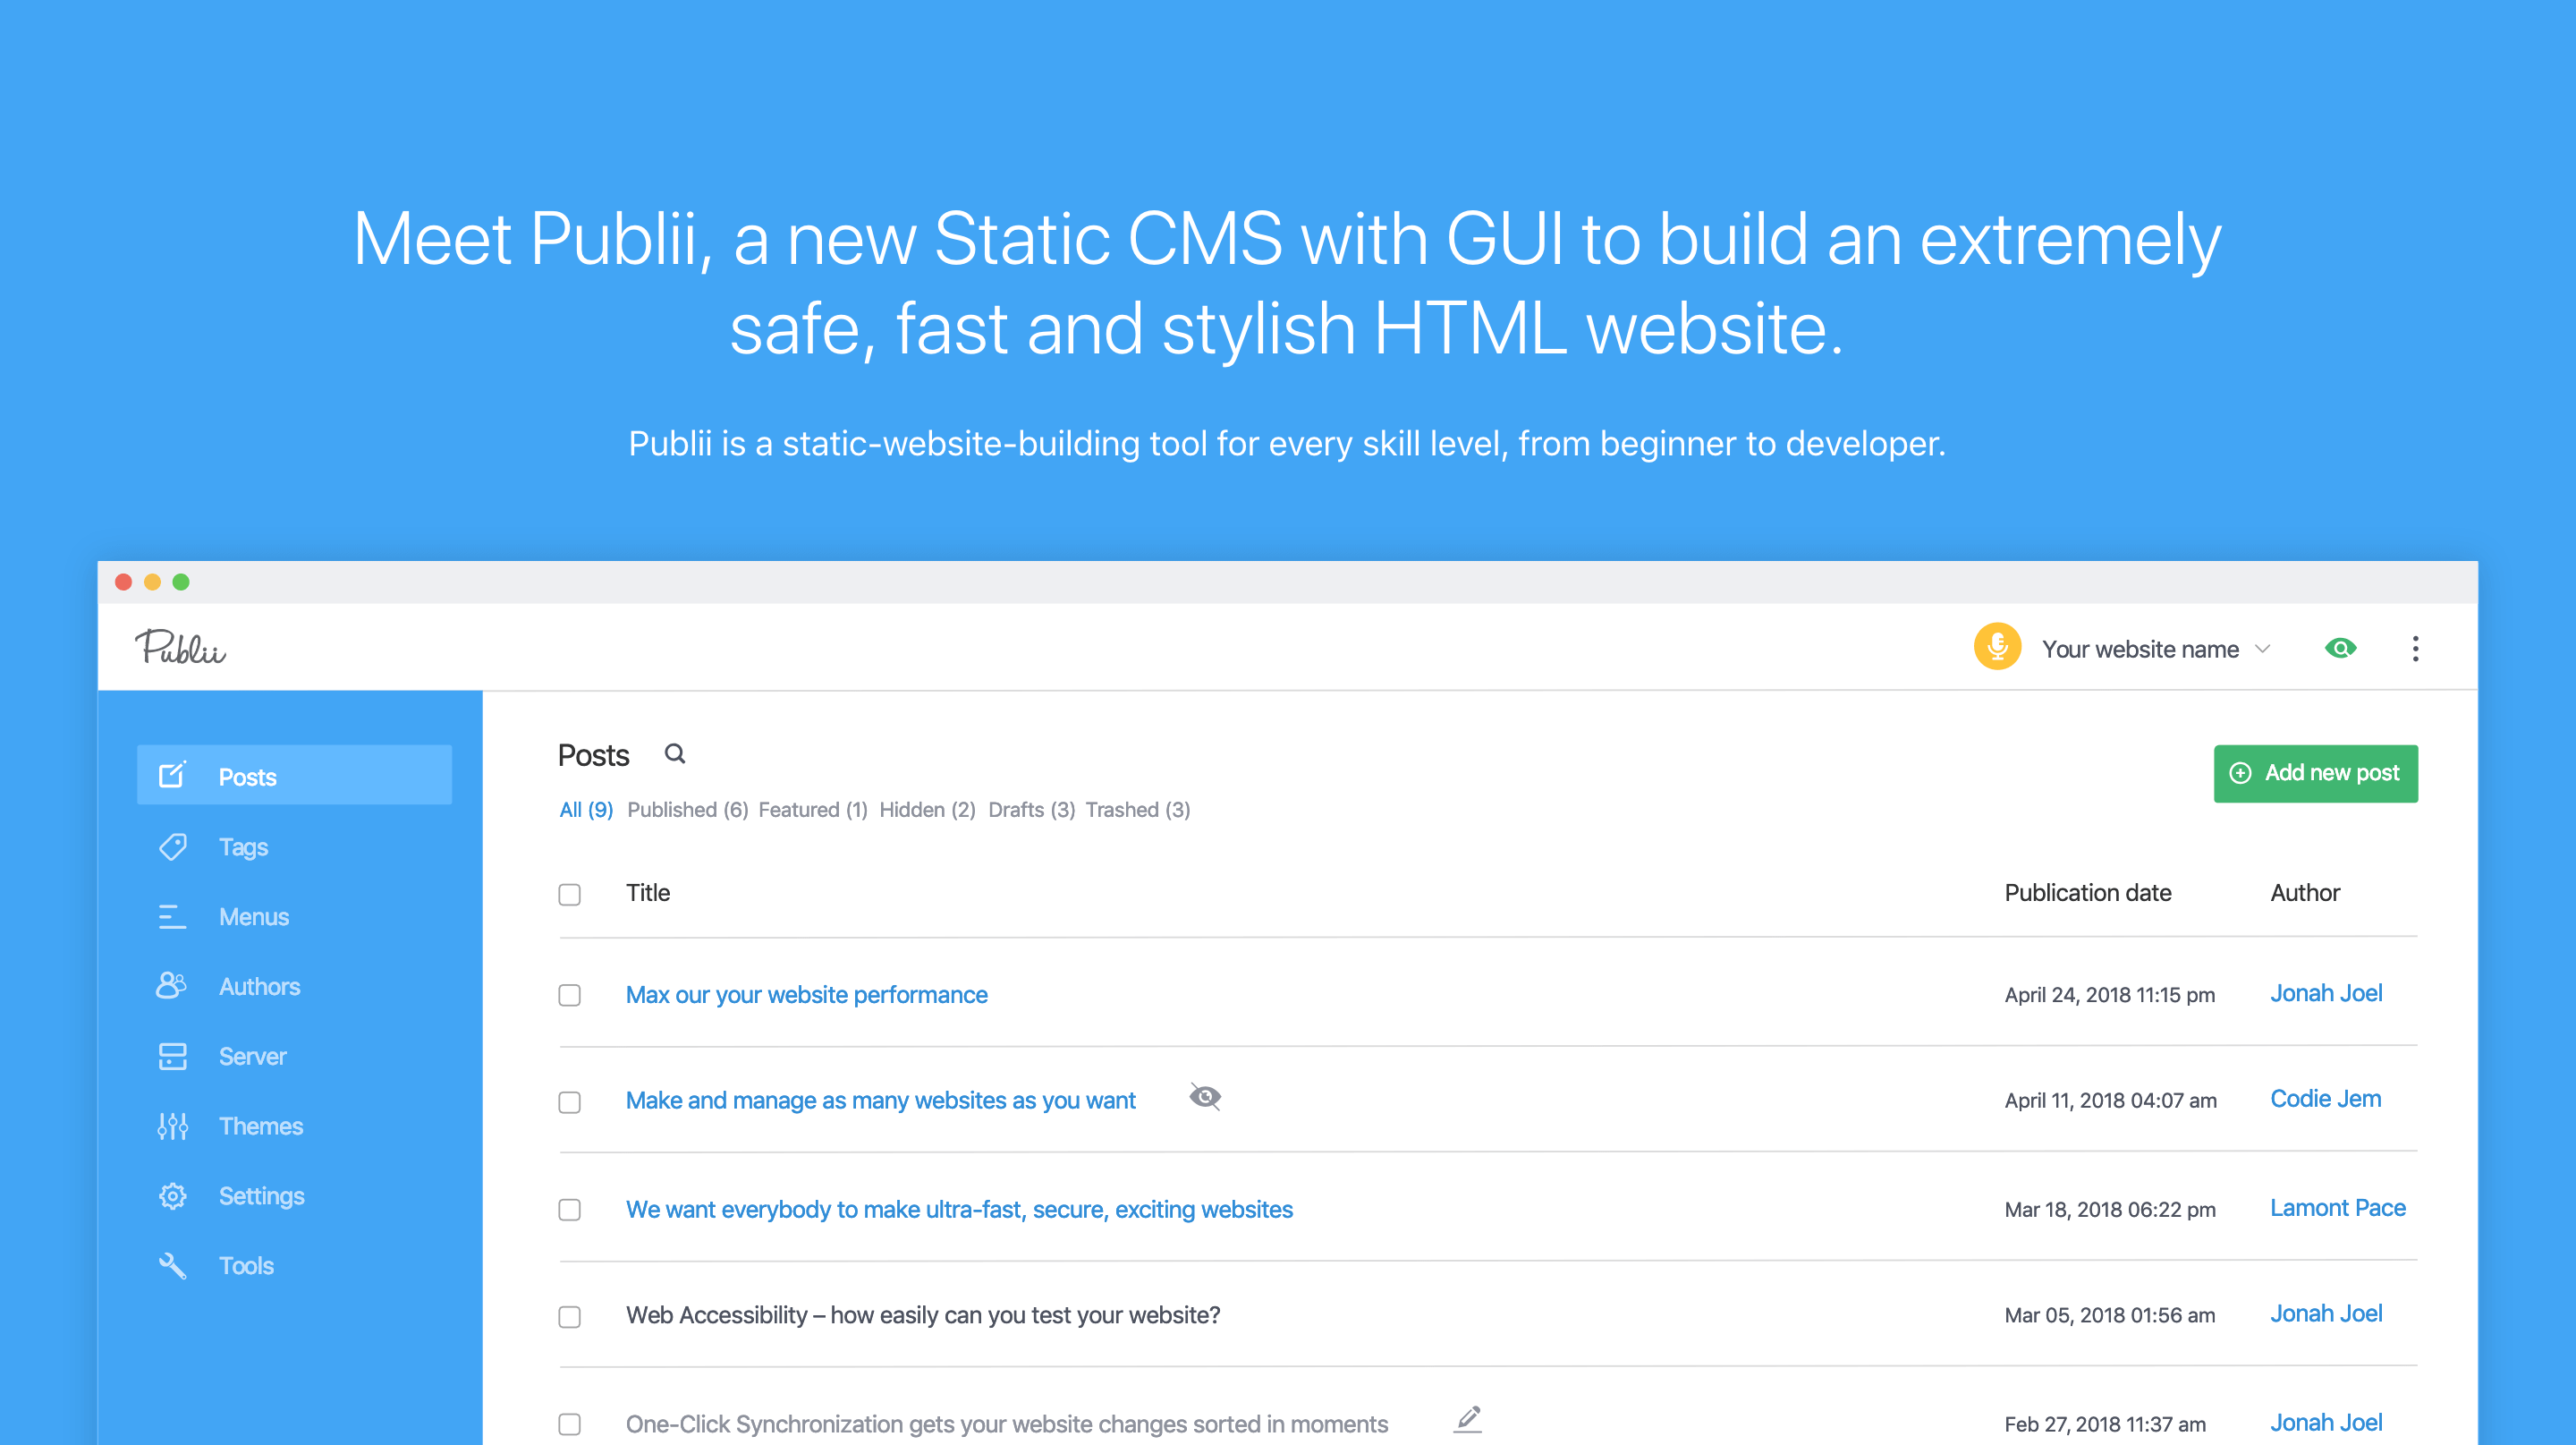Filter by Published (6) posts

(x=688, y=809)
